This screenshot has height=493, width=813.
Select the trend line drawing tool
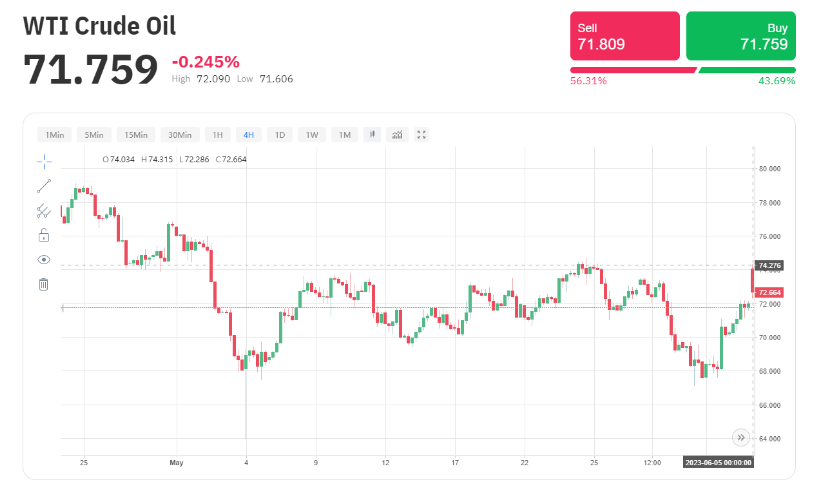click(x=44, y=185)
